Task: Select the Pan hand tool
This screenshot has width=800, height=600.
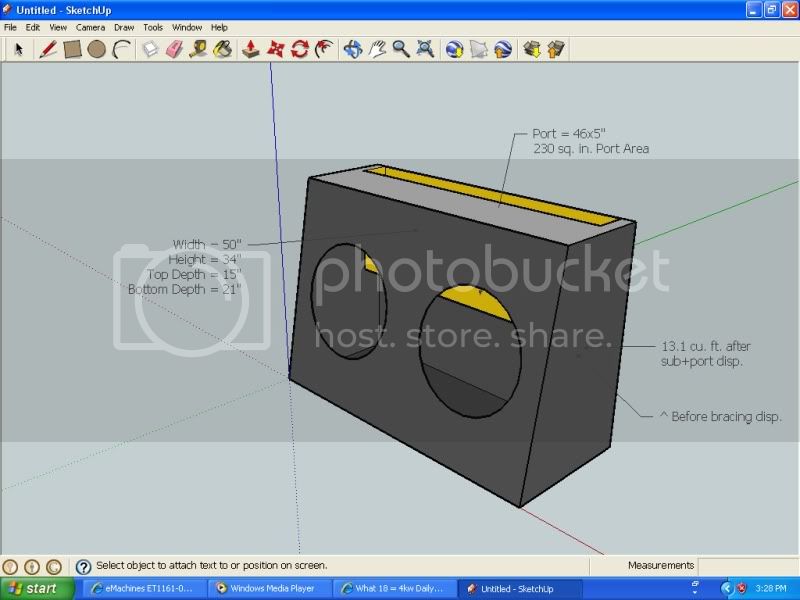Action: click(377, 49)
